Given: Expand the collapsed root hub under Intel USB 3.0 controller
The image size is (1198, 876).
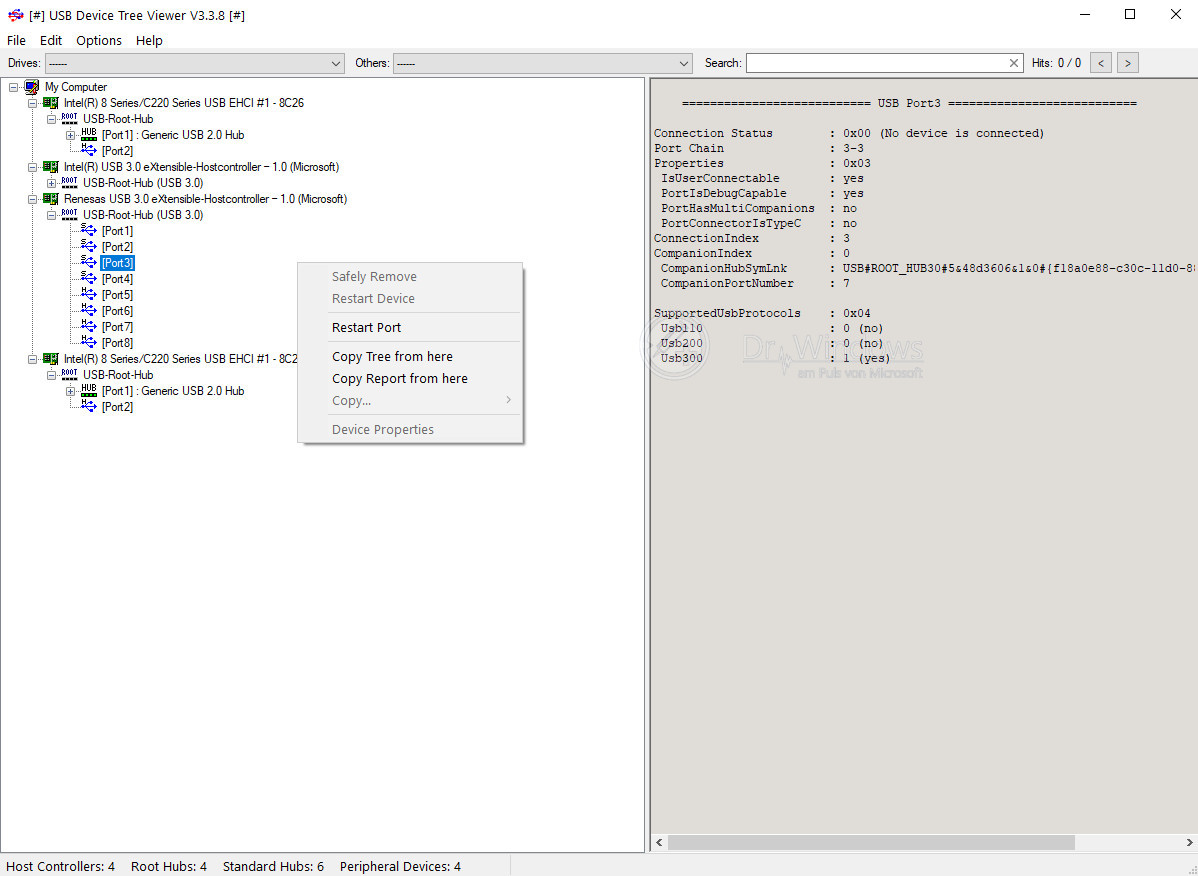Looking at the screenshot, I should click(51, 183).
